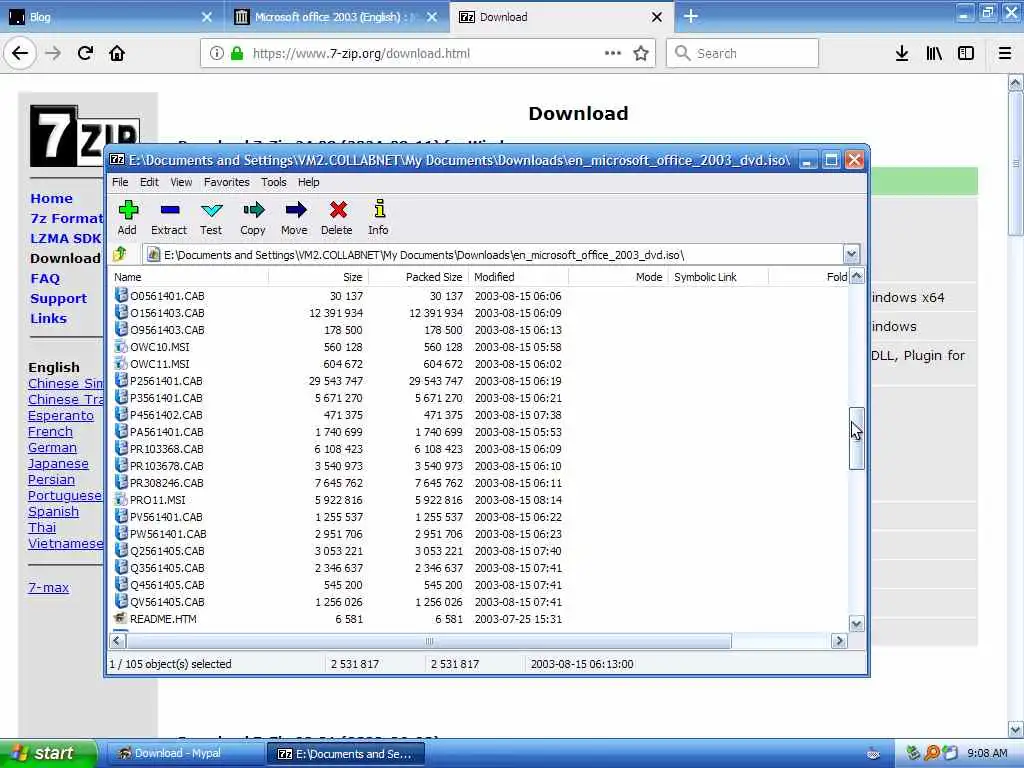Click the Firefox back arrow button
Viewport: 1024px width, 768px height.
pos(20,53)
